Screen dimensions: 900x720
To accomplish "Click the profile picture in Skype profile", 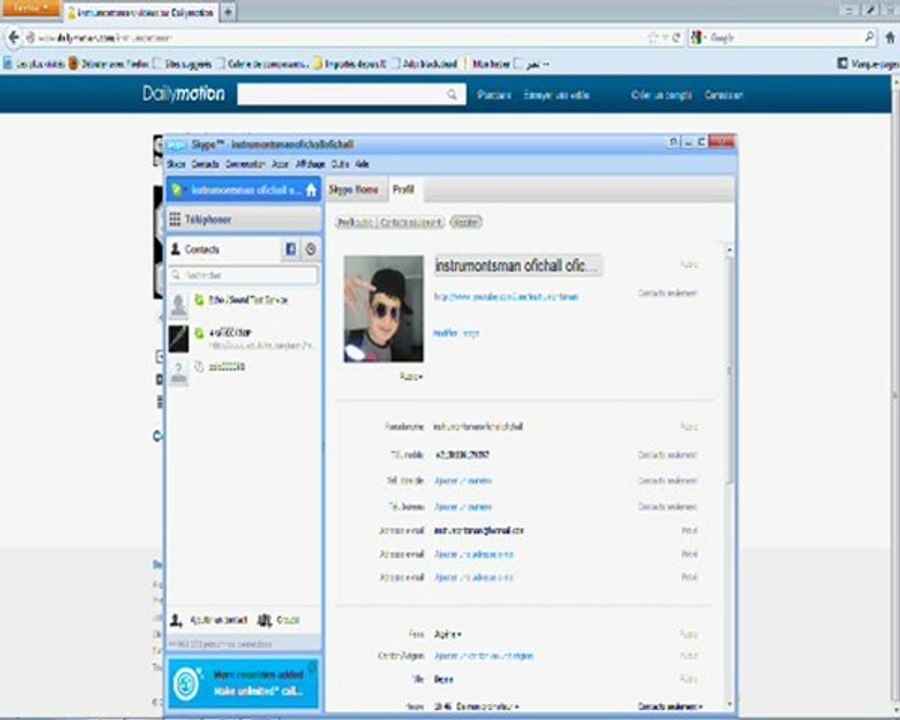I will pyautogui.click(x=383, y=309).
